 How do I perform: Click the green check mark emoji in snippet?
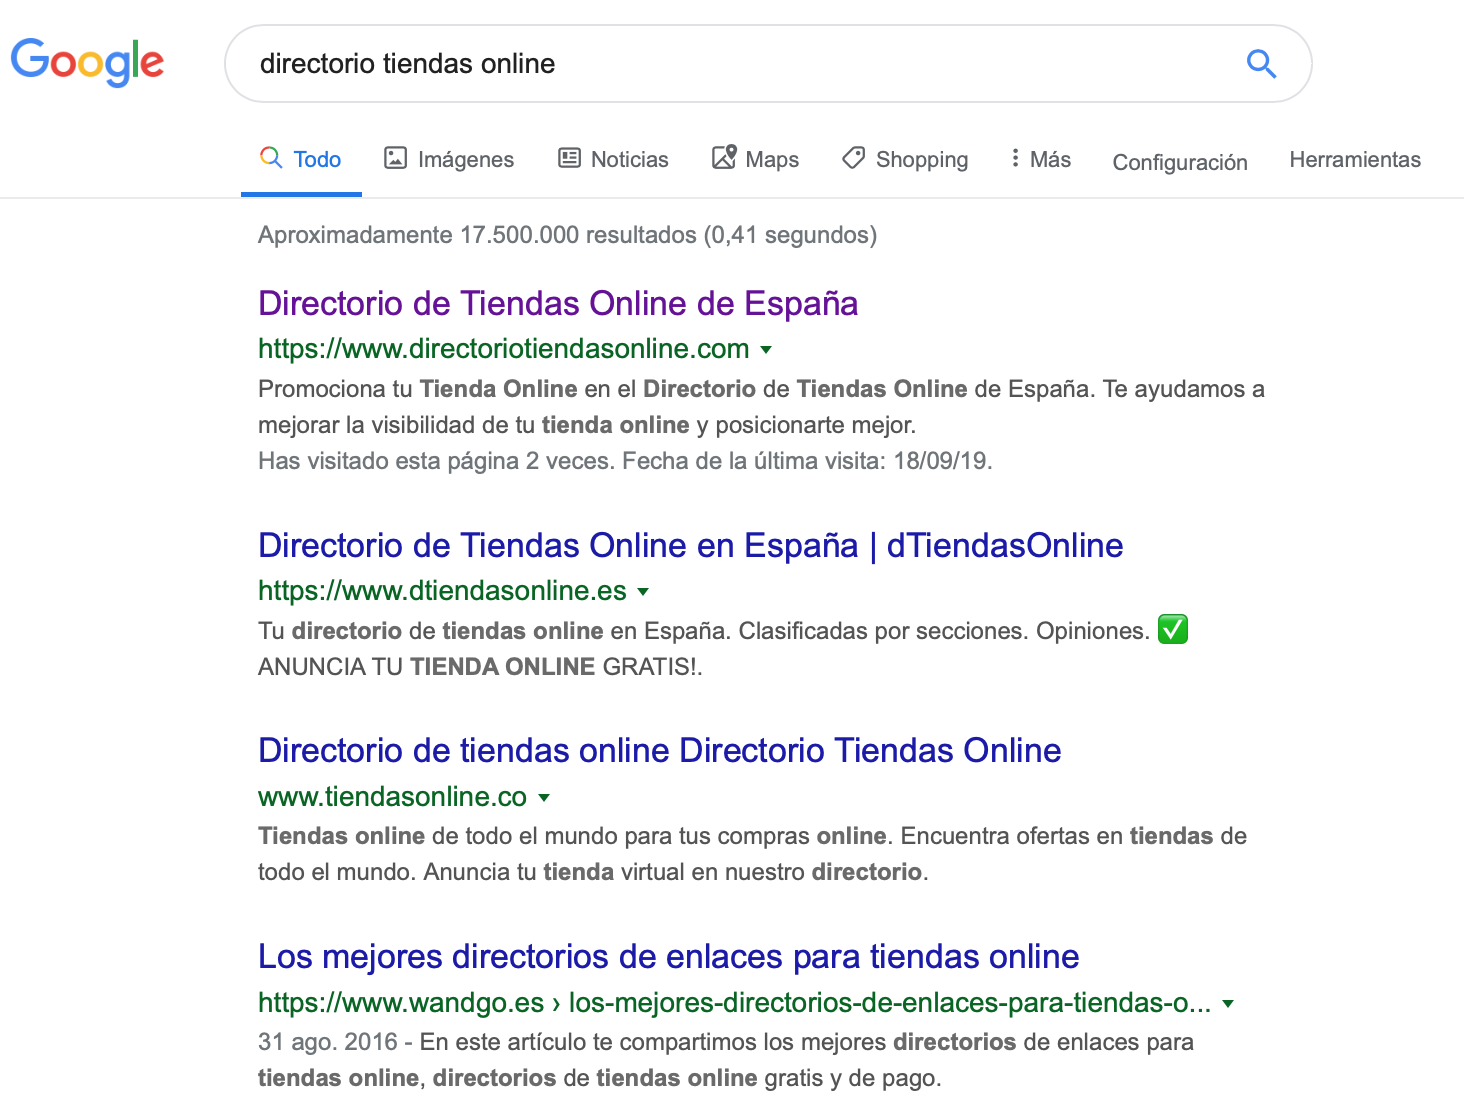tap(1173, 630)
